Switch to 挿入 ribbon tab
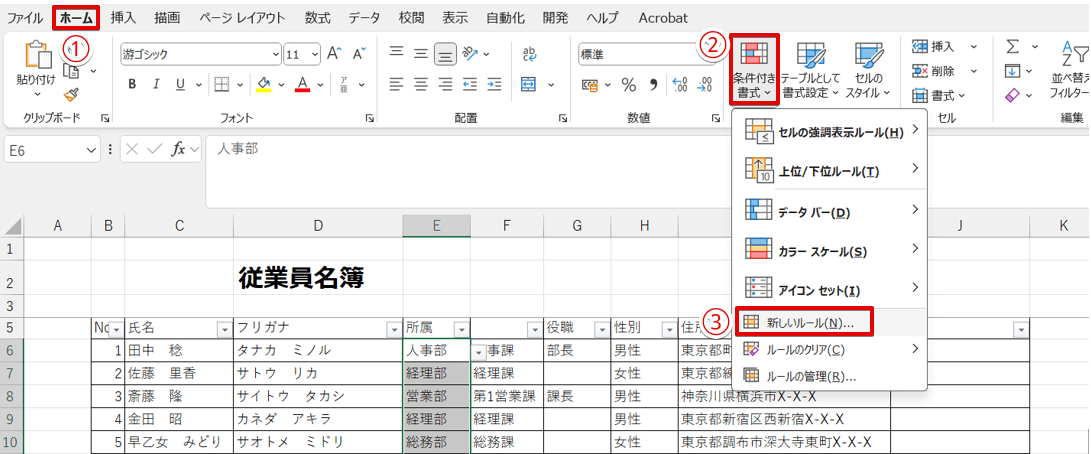 pyautogui.click(x=123, y=17)
